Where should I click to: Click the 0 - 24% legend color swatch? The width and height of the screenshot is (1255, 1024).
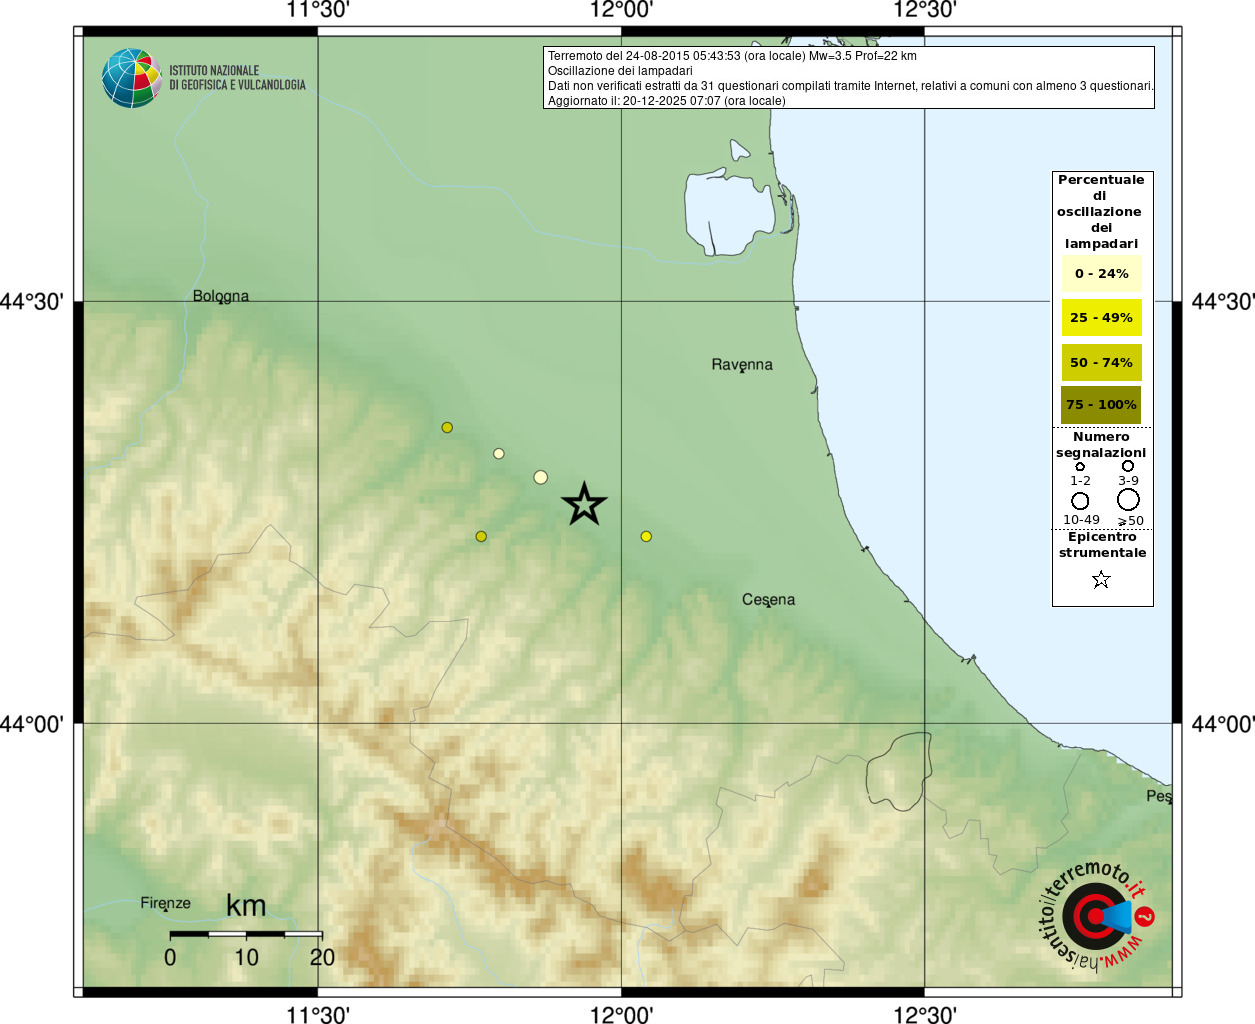(1101, 273)
